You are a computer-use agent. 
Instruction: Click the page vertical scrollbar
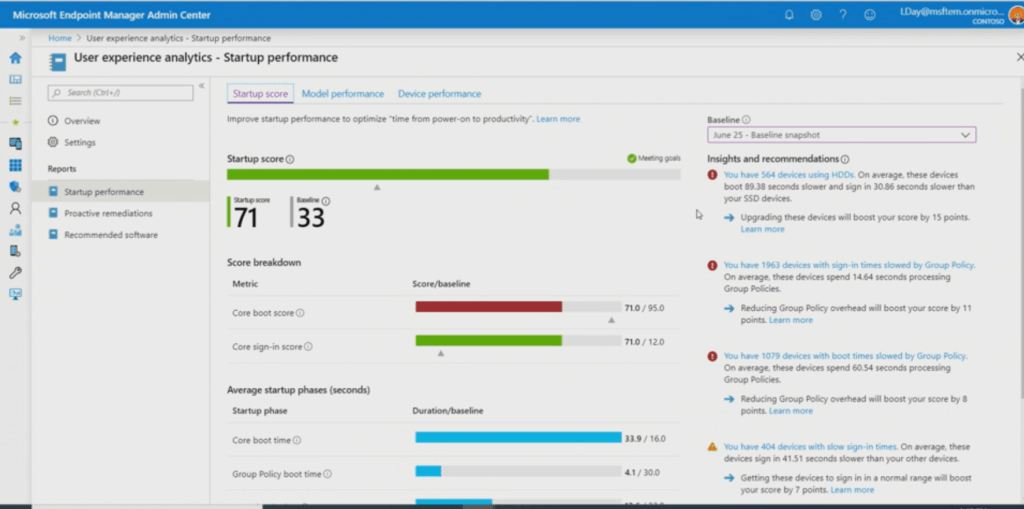click(1021, 242)
